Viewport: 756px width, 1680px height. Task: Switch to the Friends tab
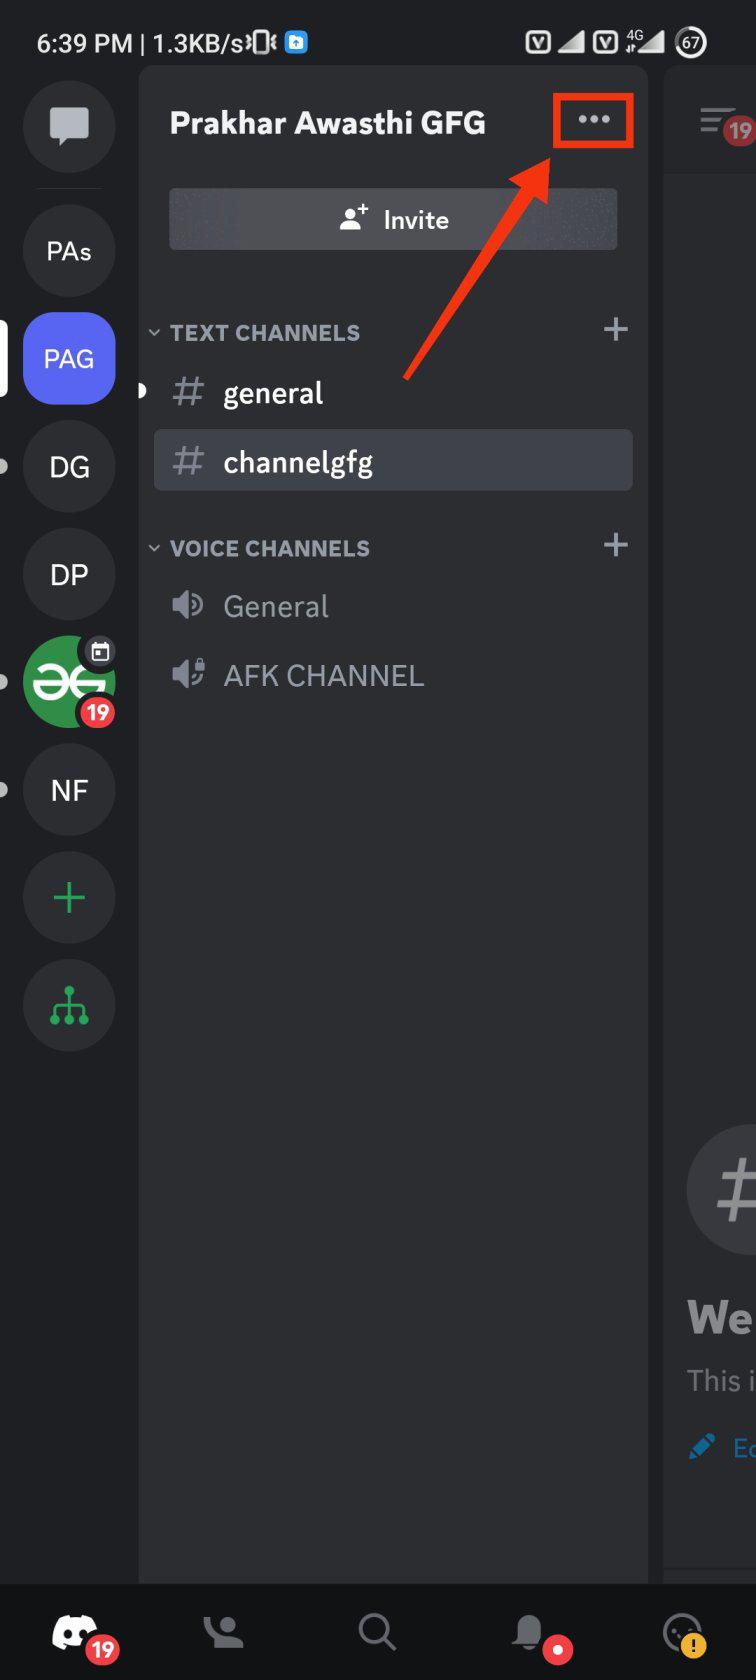pos(224,1632)
